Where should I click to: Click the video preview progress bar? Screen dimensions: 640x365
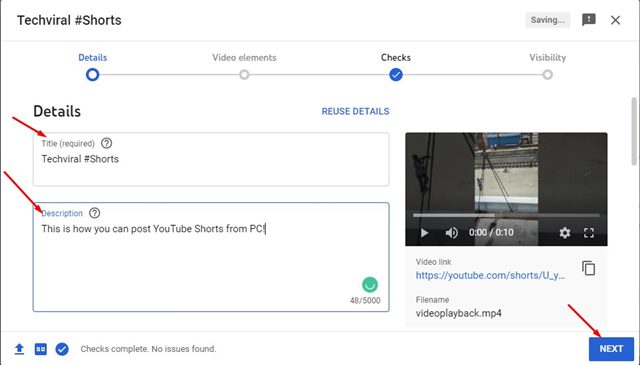pos(506,215)
